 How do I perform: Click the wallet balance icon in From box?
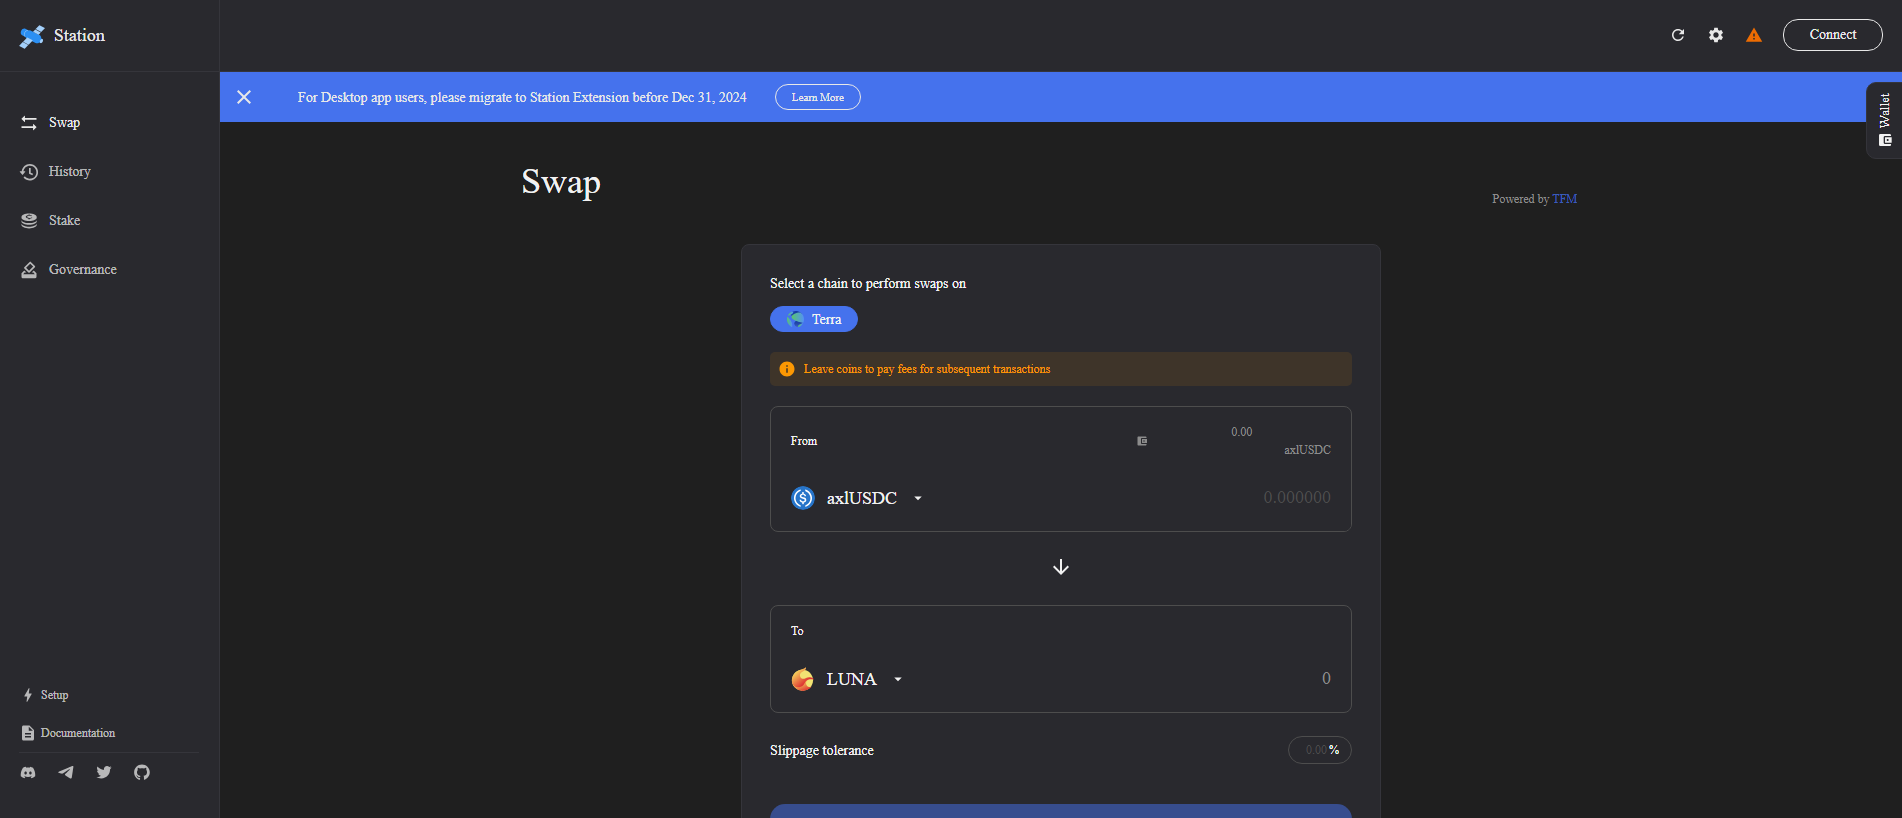click(1142, 441)
